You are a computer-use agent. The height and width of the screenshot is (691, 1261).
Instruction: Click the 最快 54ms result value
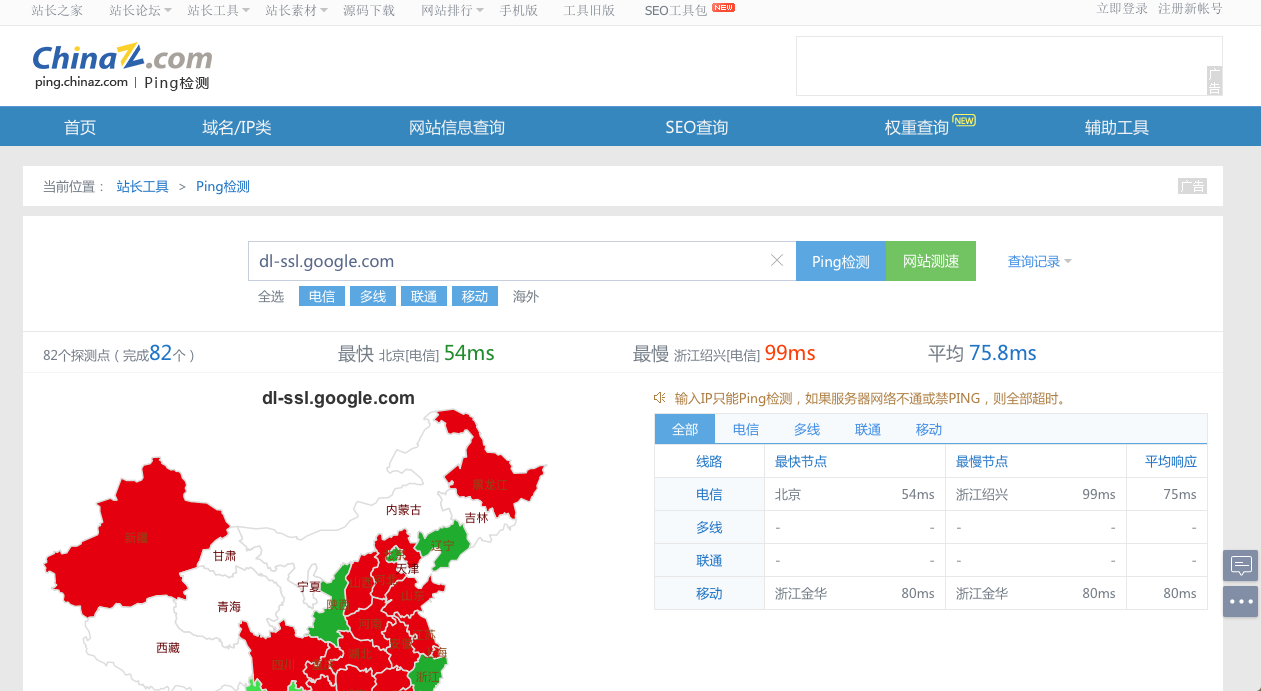[469, 353]
